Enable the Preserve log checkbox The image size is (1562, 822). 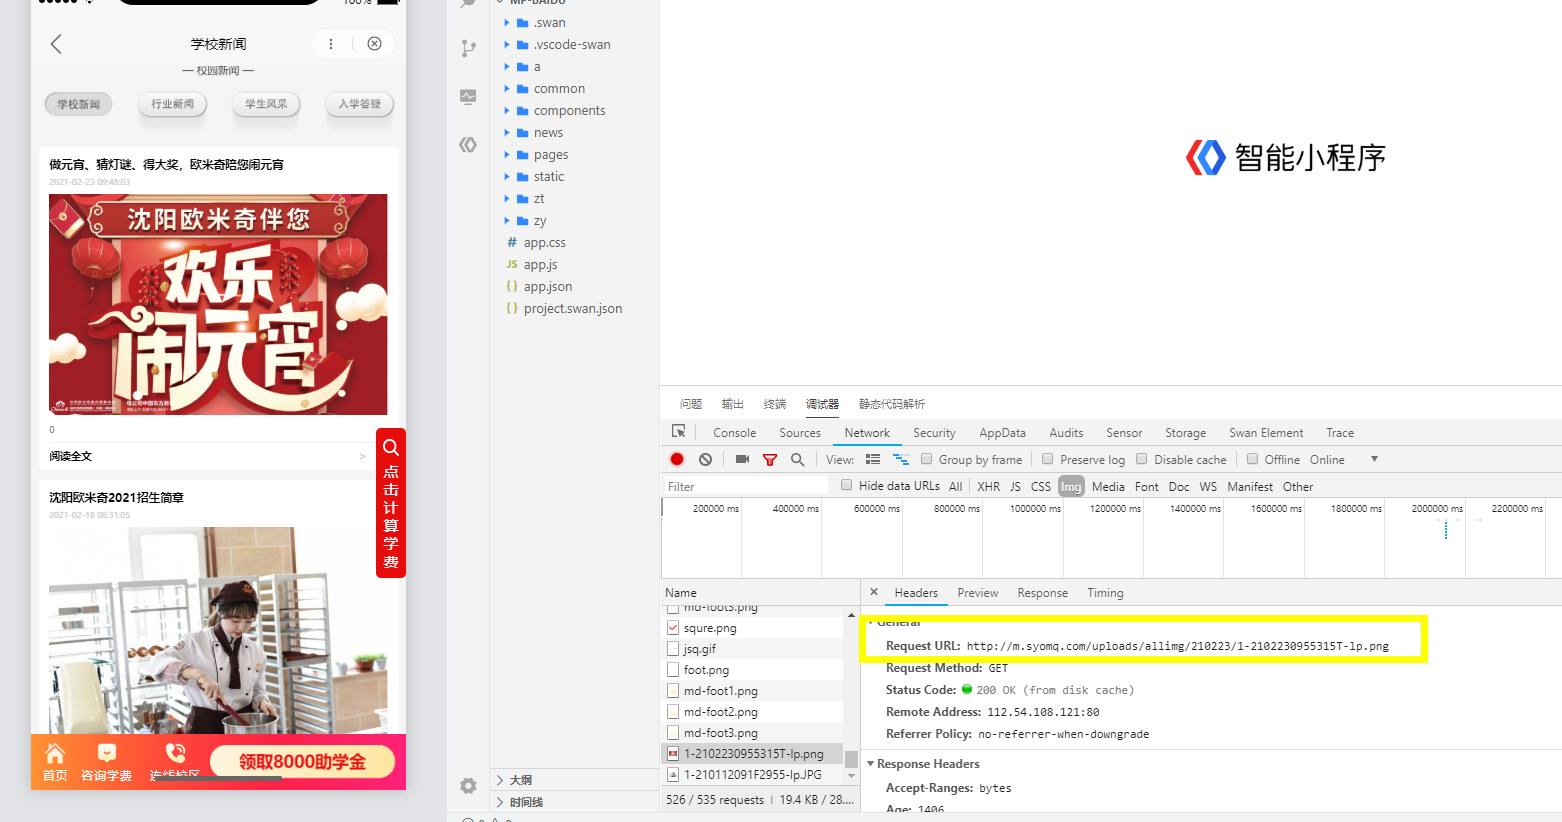pyautogui.click(x=1047, y=459)
